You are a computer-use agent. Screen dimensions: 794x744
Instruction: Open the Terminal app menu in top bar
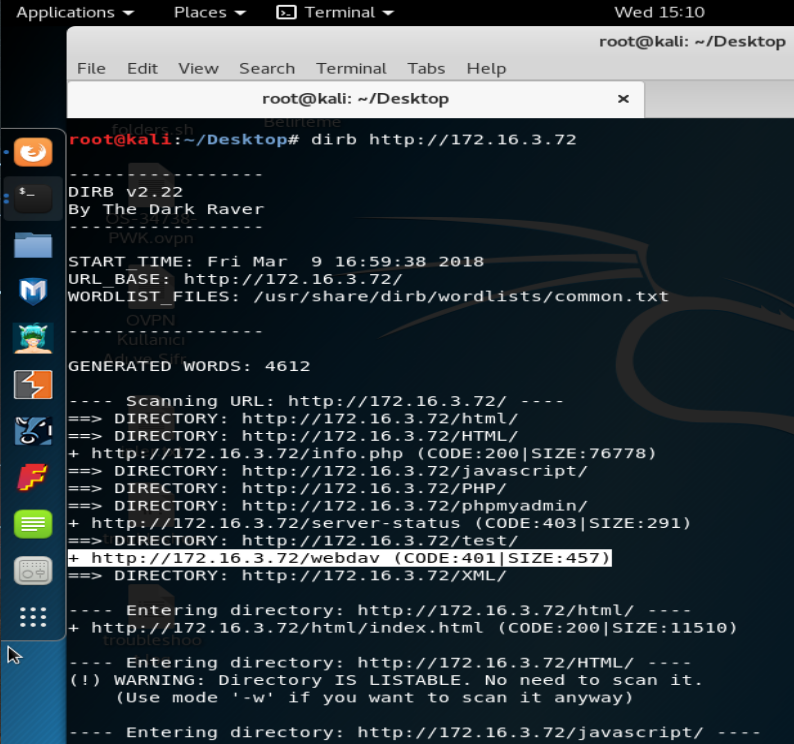pos(335,12)
